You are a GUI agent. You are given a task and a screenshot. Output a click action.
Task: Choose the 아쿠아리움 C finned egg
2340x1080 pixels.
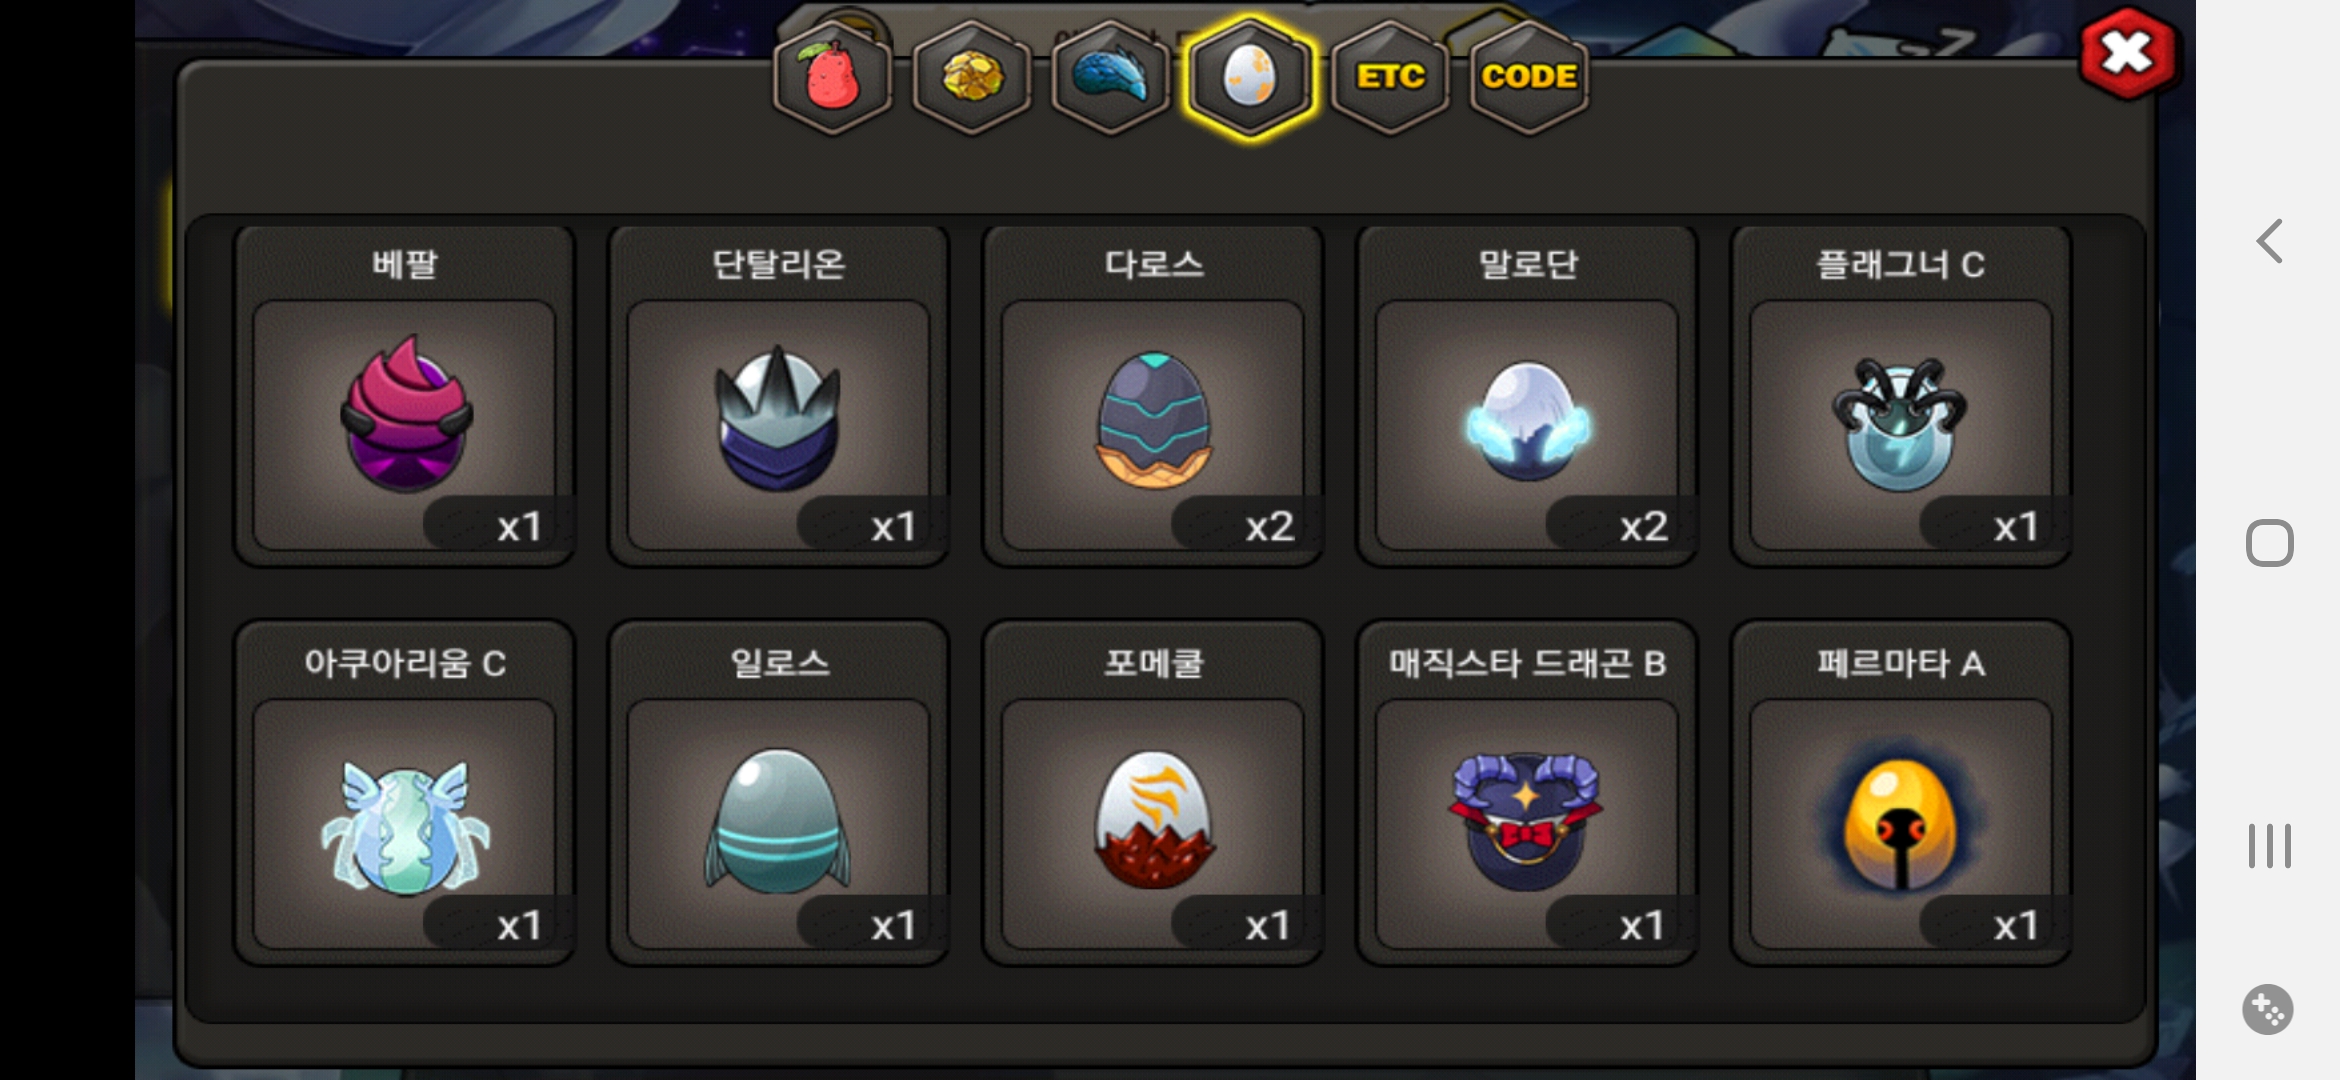[x=405, y=793]
